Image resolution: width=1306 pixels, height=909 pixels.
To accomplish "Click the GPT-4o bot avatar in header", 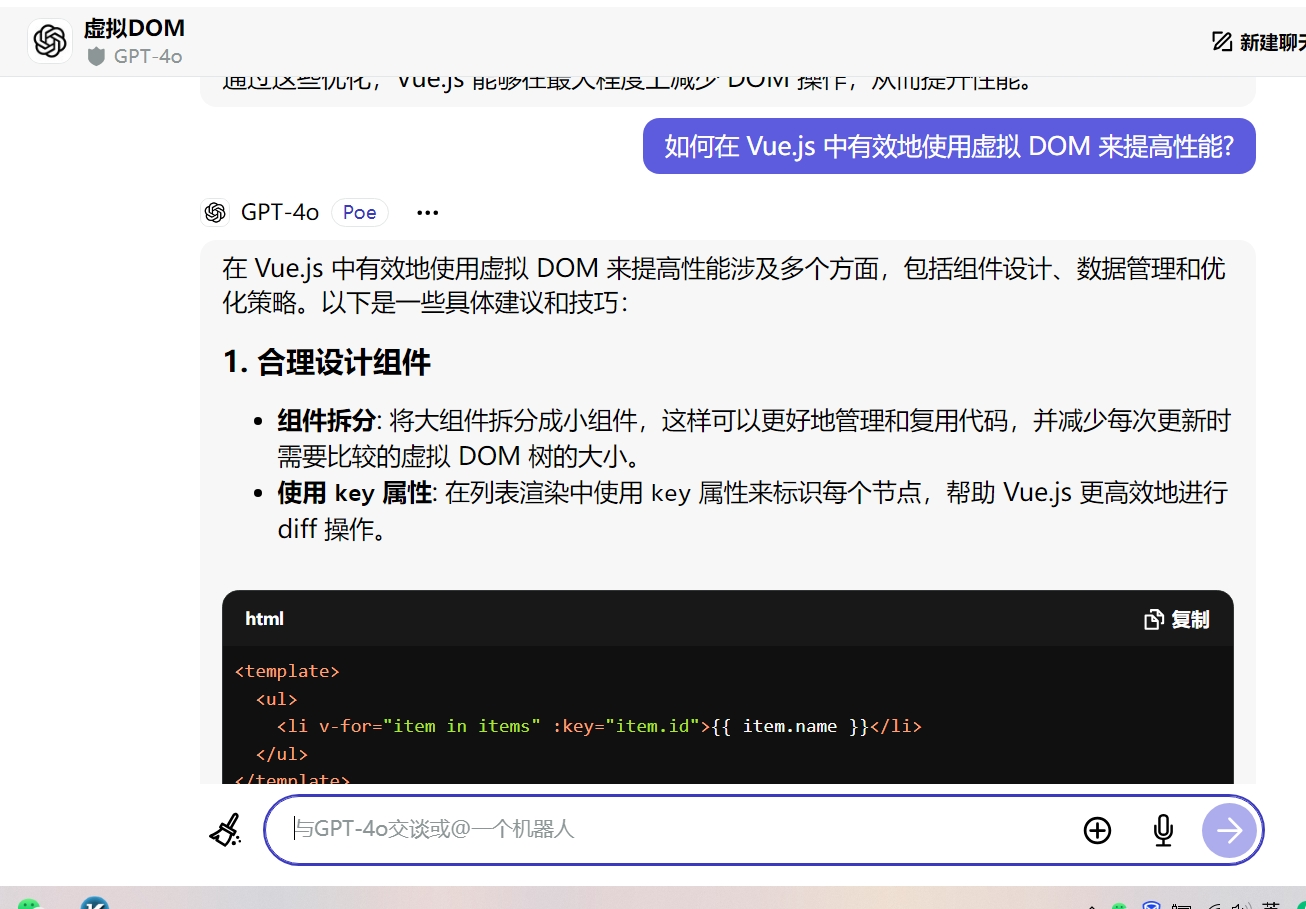I will point(50,42).
